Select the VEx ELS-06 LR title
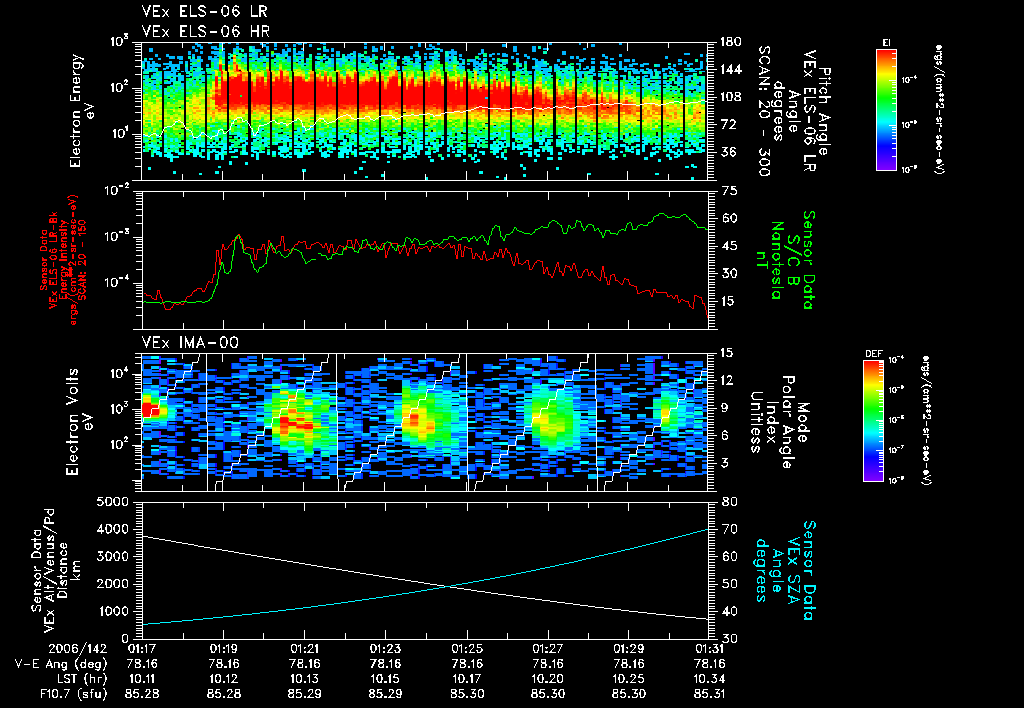 tap(204, 12)
